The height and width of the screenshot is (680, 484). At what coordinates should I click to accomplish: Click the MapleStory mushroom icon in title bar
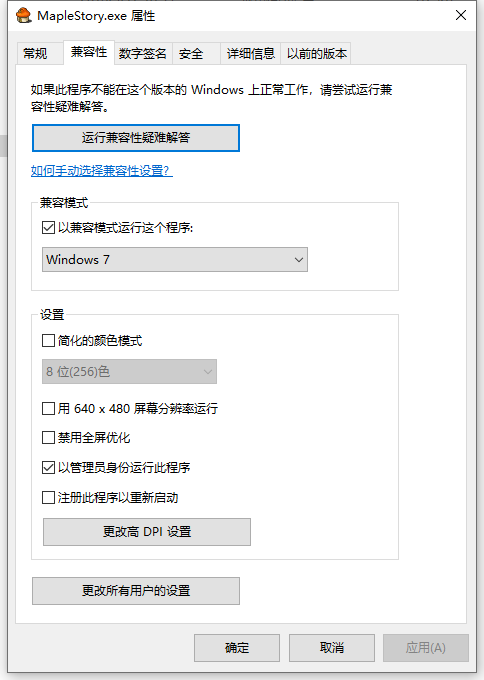24,16
